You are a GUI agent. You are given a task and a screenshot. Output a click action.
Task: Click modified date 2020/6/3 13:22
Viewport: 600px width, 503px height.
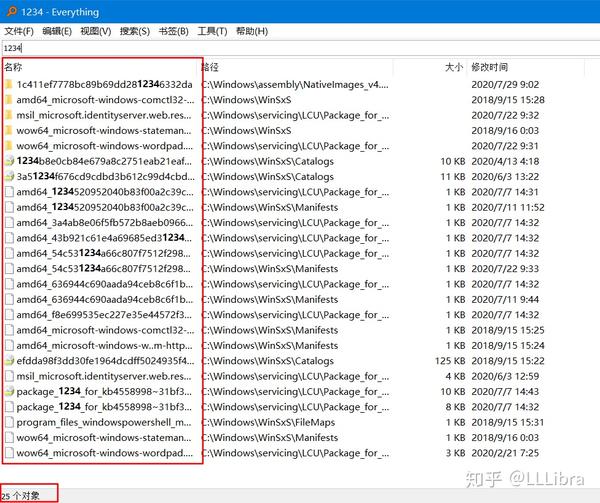[x=505, y=176]
